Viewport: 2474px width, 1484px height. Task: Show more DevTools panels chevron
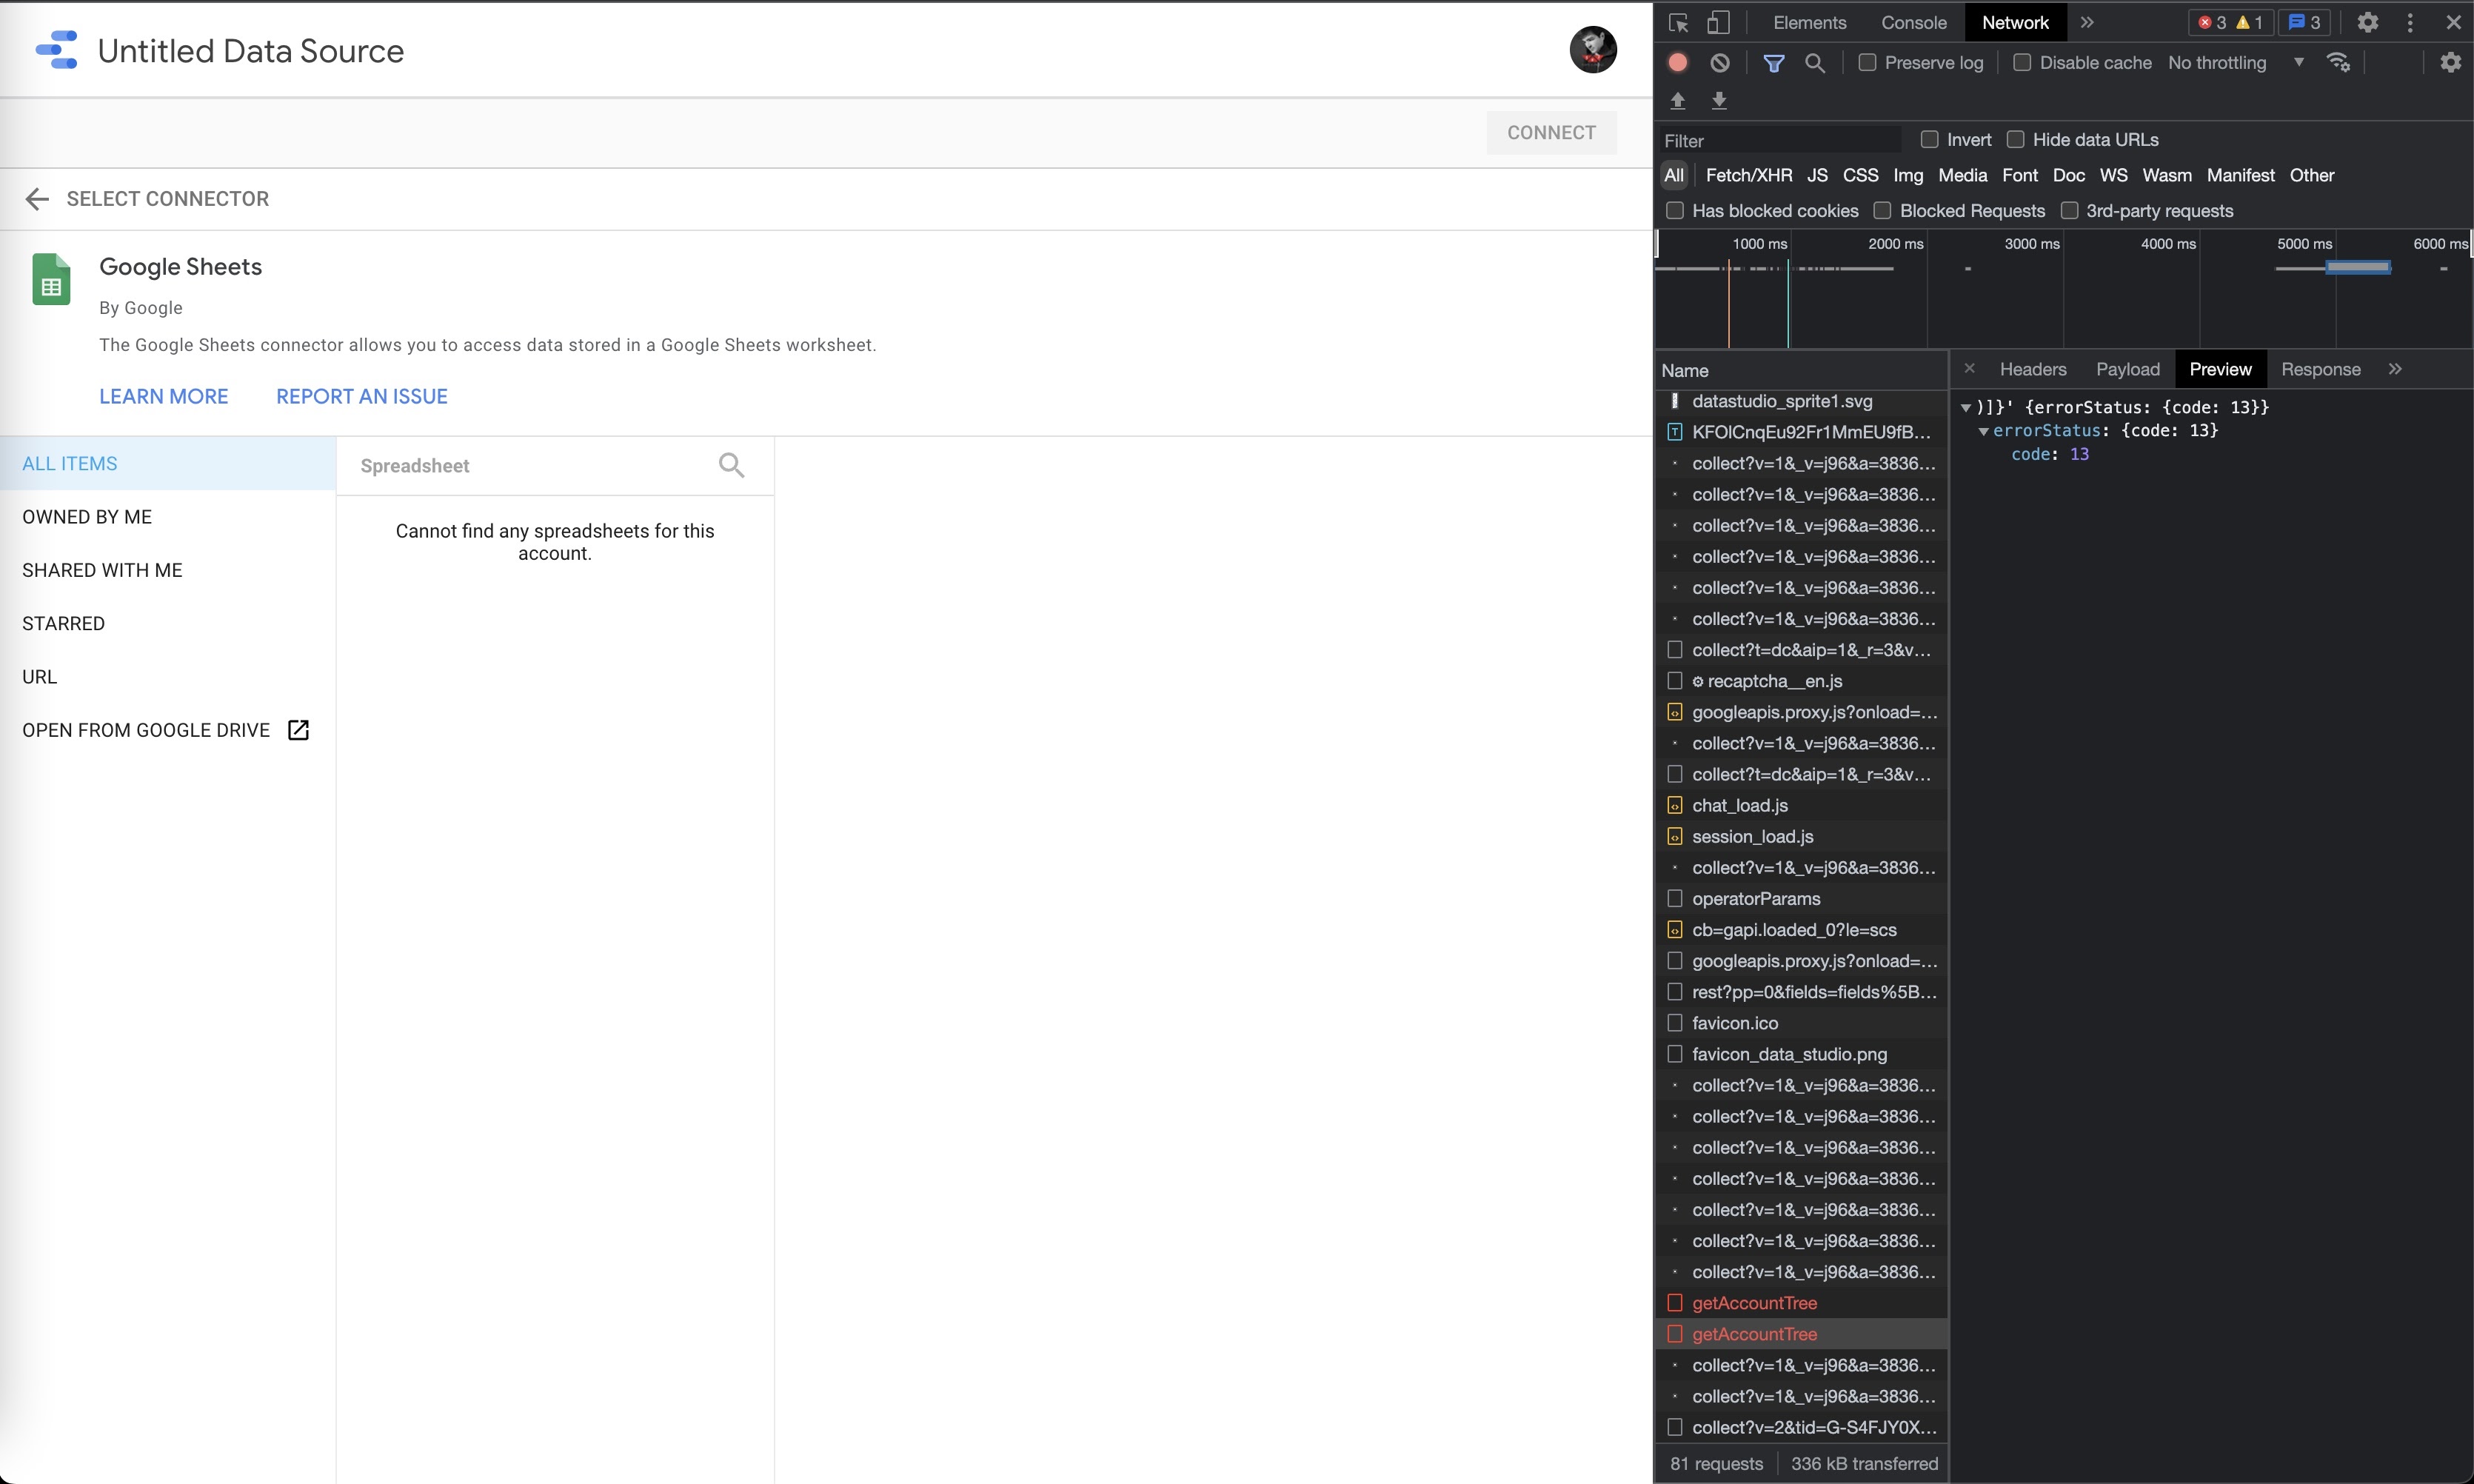coord(2087,22)
